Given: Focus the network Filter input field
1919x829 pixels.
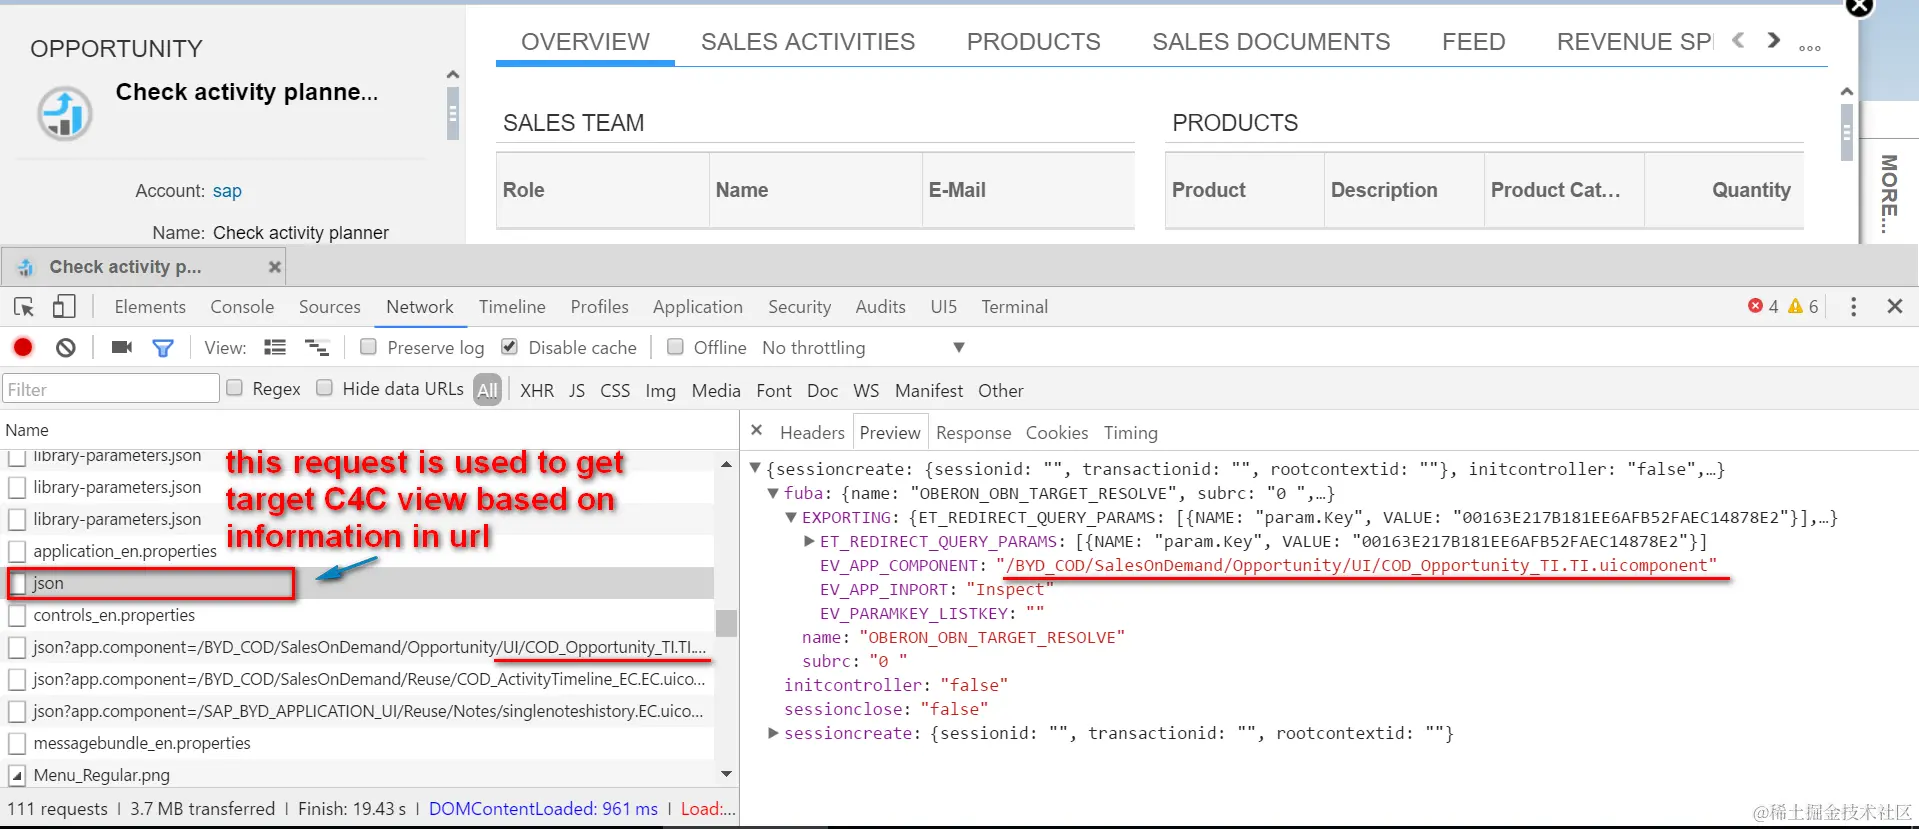Looking at the screenshot, I should 111,389.
